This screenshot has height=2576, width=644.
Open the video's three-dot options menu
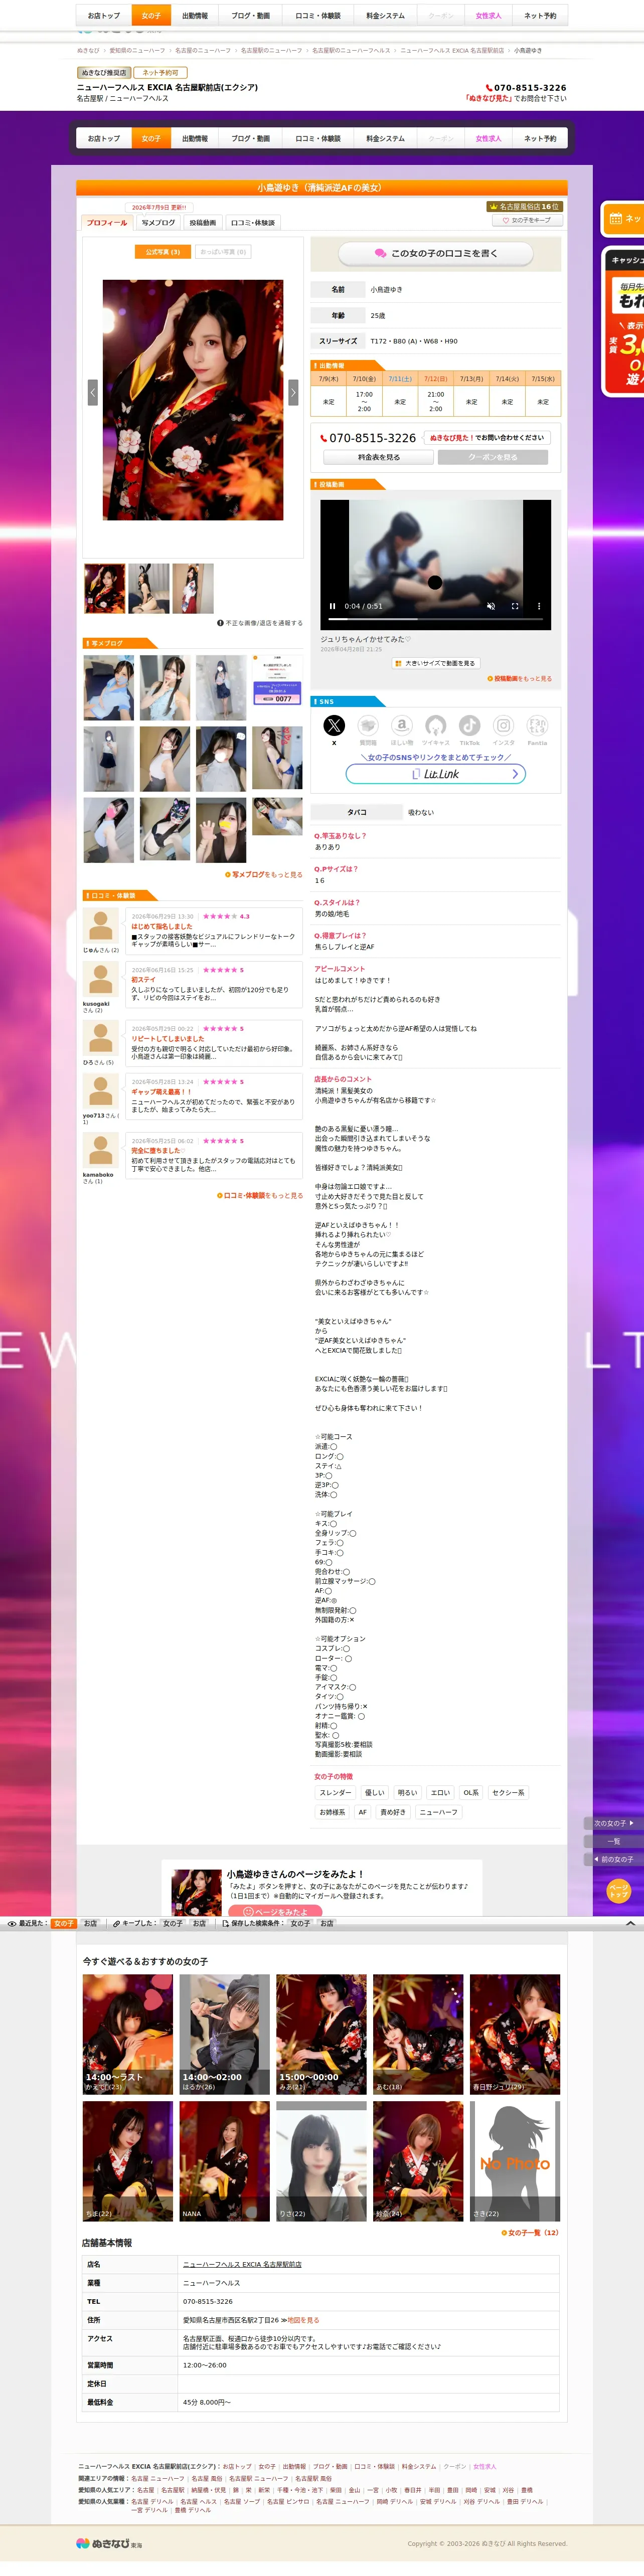[539, 606]
